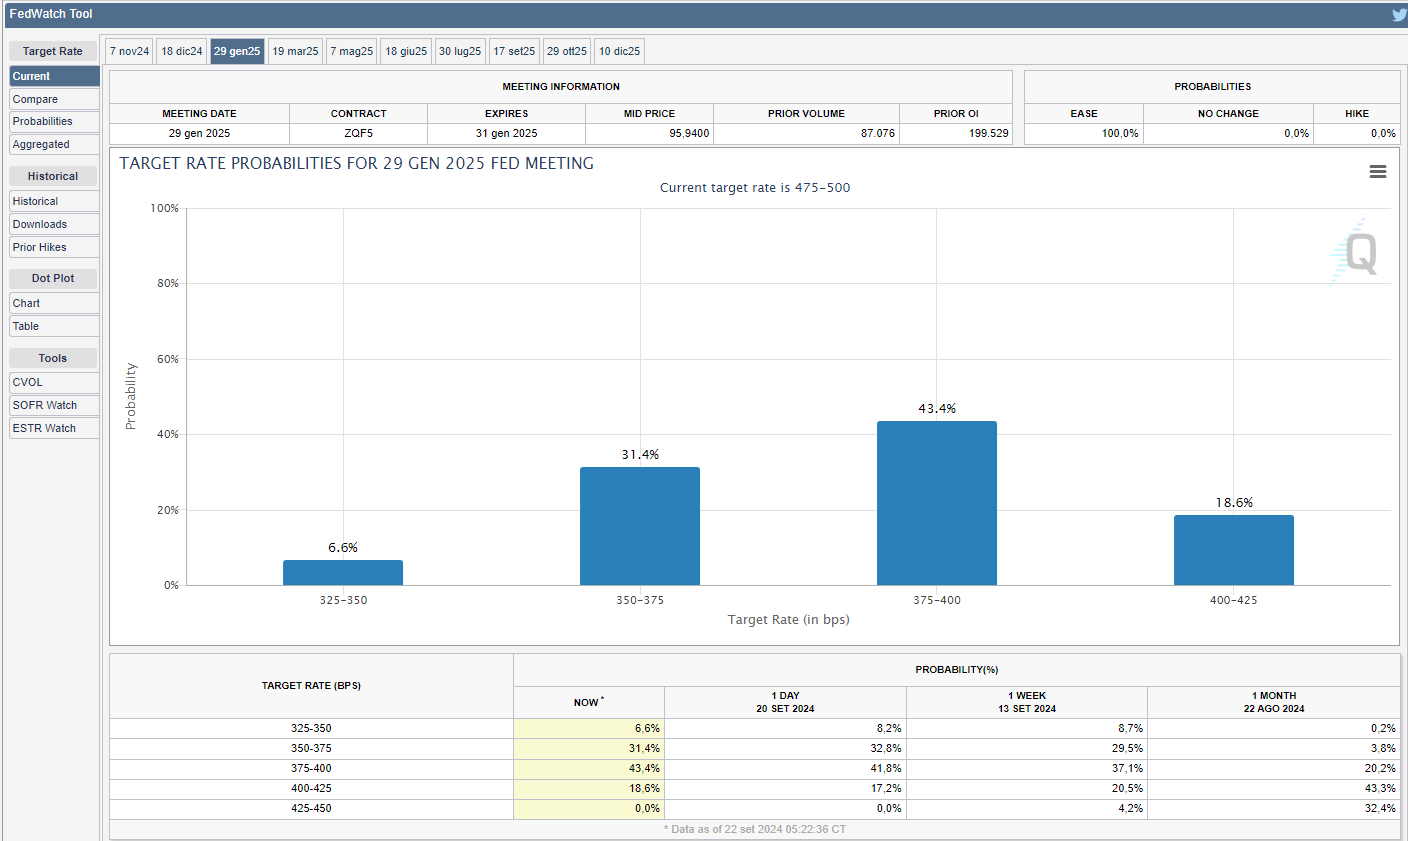Open ESTR Watch tool

[x=54, y=428]
